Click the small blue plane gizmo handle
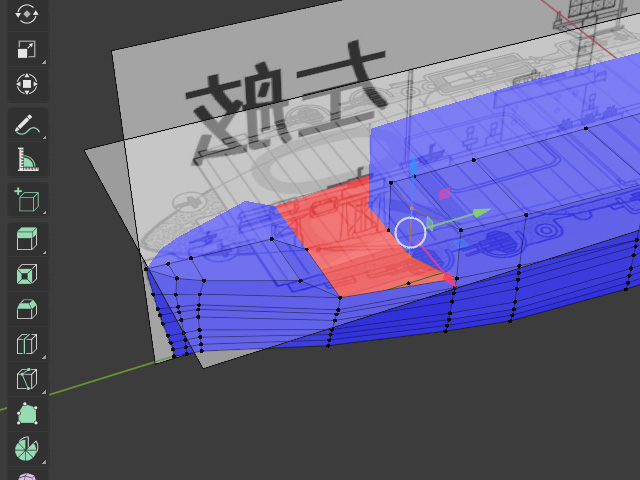The height and width of the screenshot is (480, 640). coord(461,244)
